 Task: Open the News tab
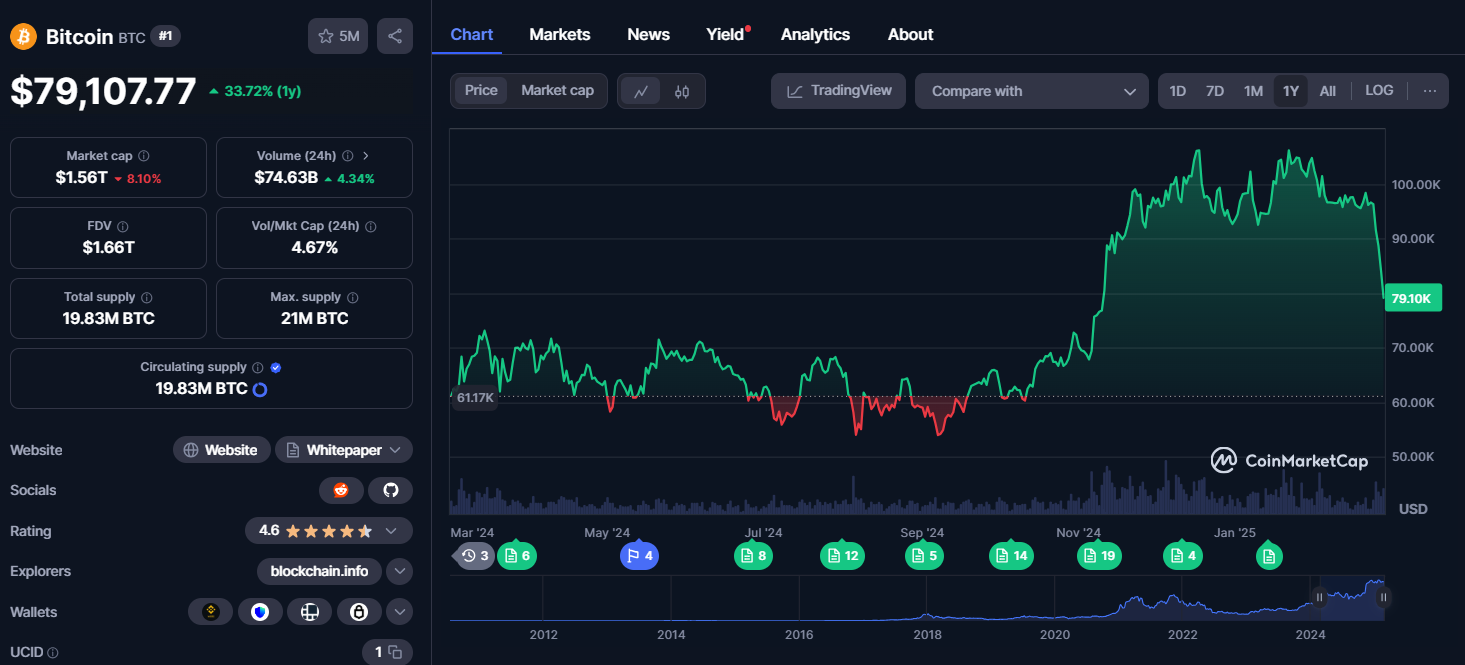[649, 35]
